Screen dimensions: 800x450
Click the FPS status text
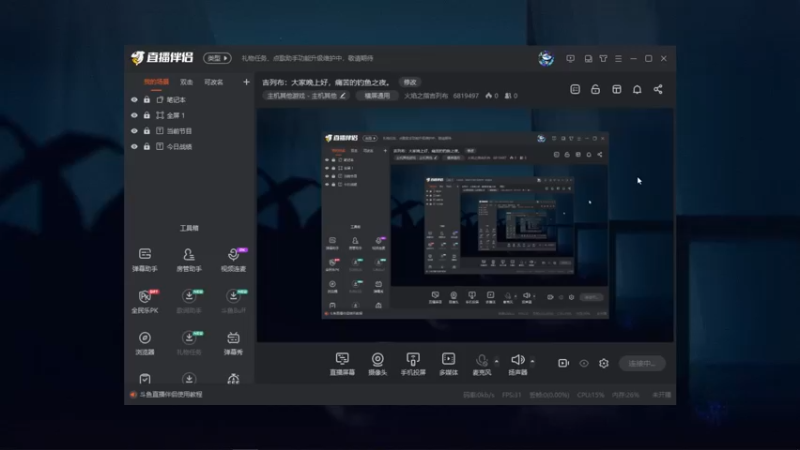click(x=512, y=395)
